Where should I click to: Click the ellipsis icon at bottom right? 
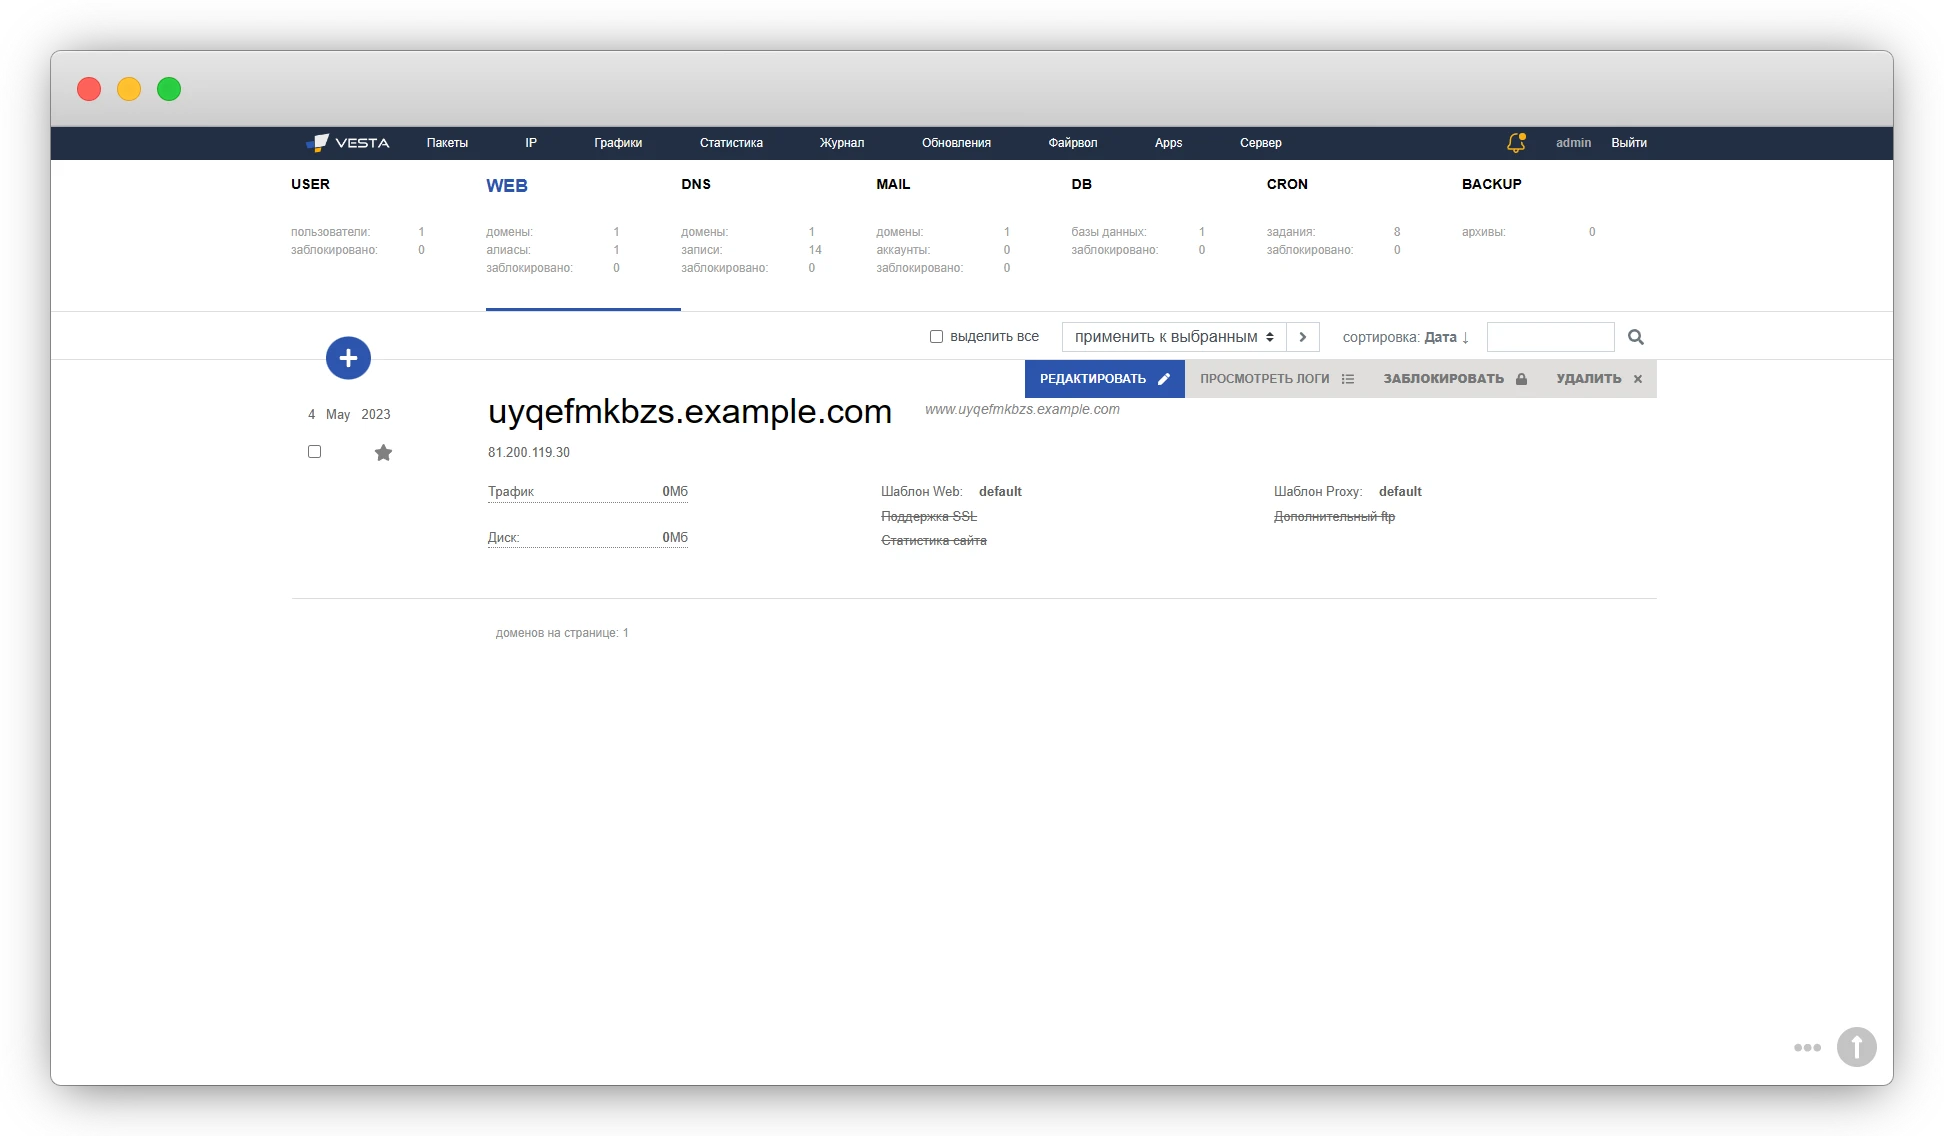(1807, 1046)
